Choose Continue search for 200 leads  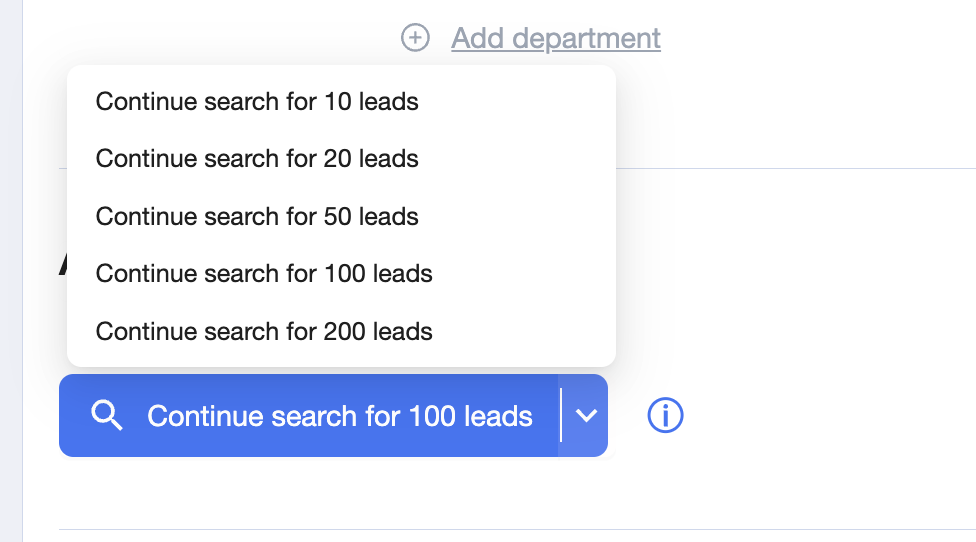(x=341, y=332)
